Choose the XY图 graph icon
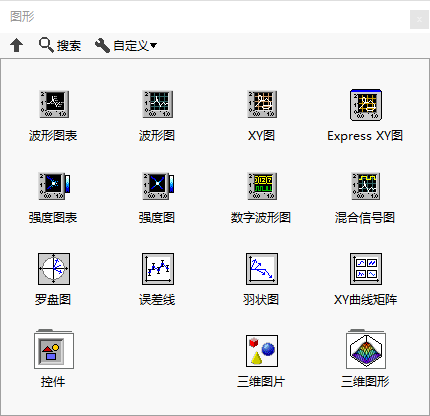Viewport: 430px width, 416px height. [x=262, y=104]
